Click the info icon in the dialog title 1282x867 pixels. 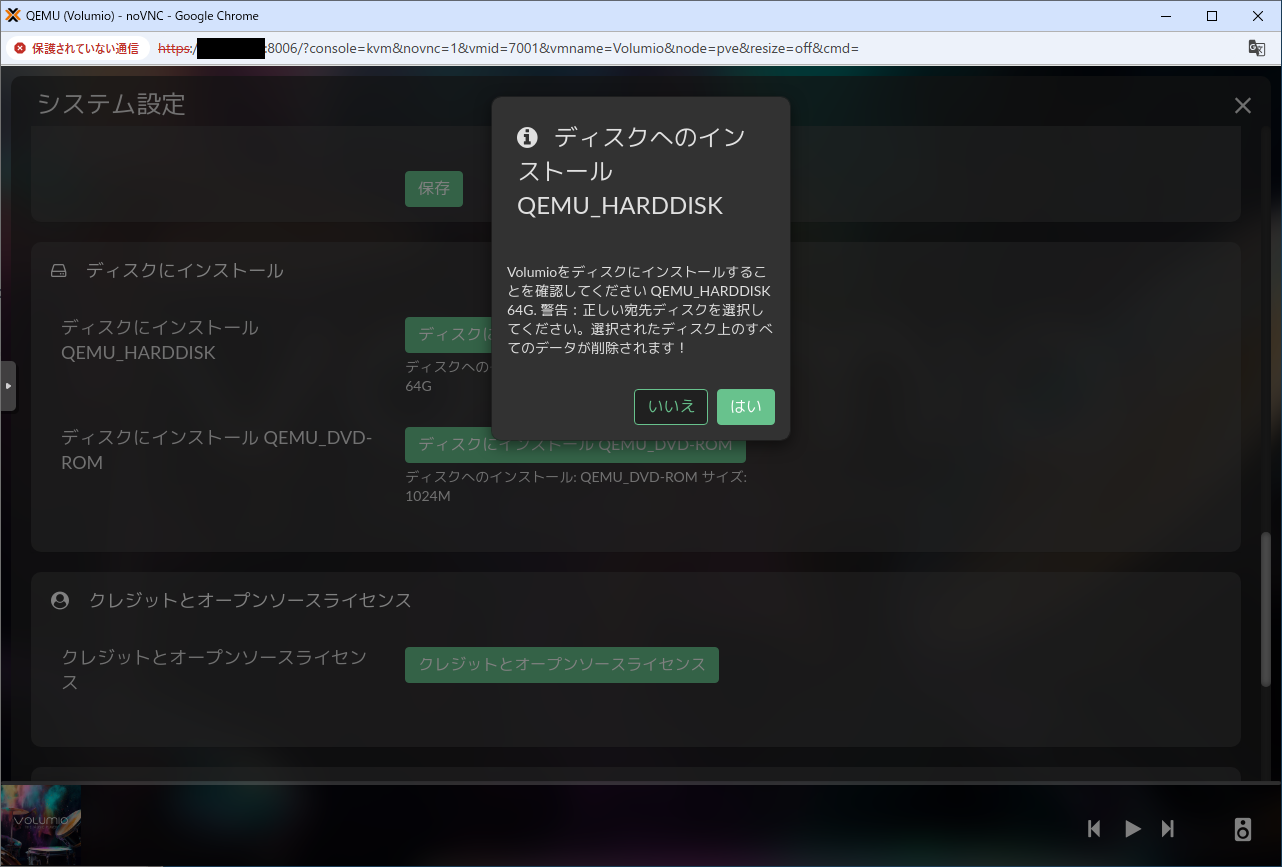pos(527,138)
